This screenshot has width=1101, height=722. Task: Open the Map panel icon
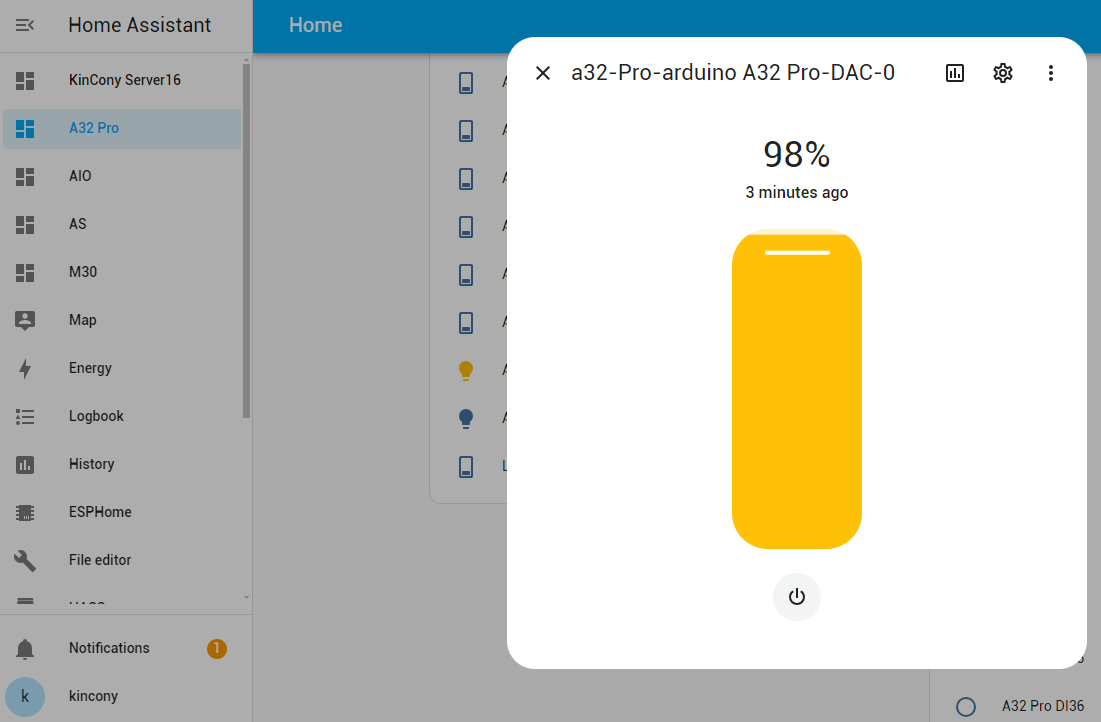(25, 320)
